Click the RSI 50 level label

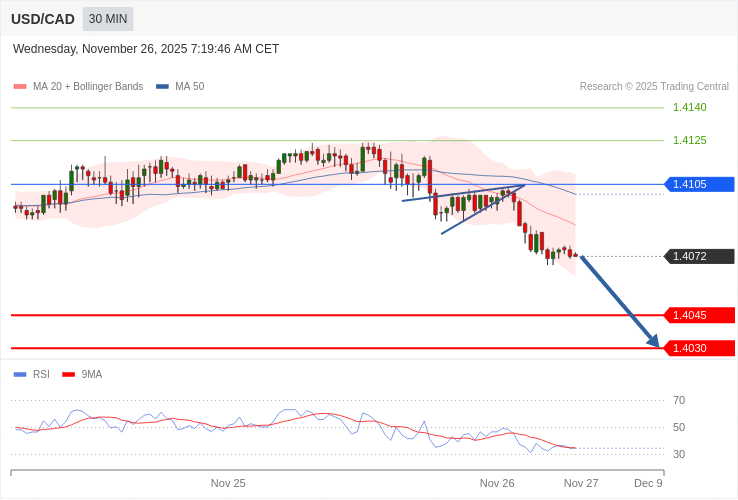pos(679,427)
